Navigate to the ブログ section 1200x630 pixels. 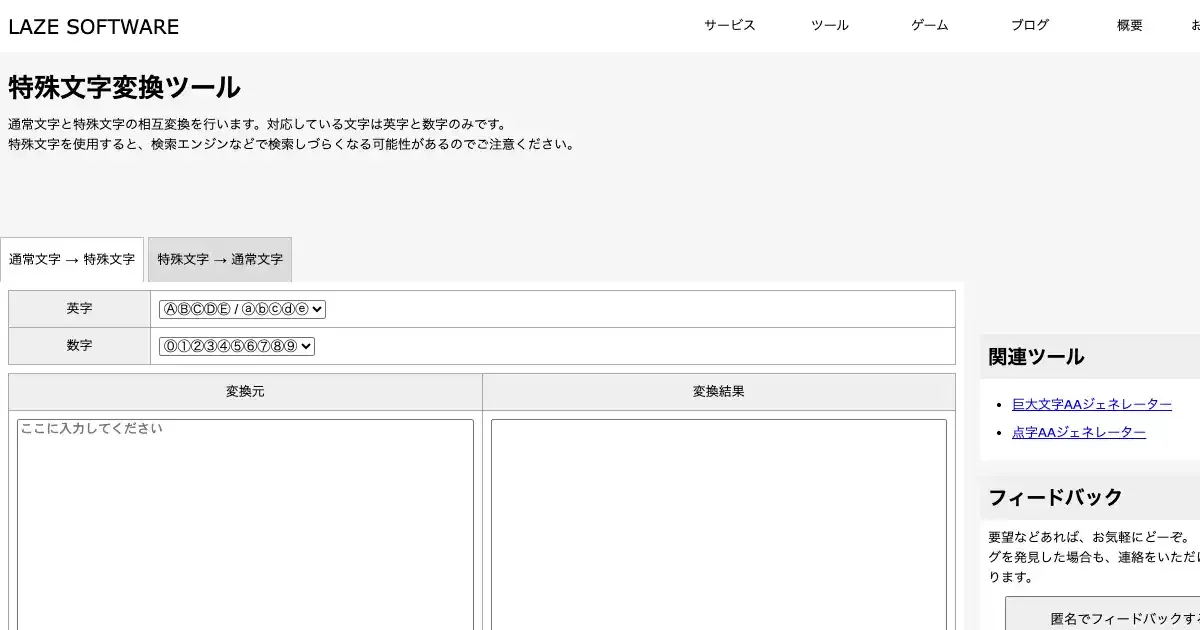click(x=1029, y=26)
